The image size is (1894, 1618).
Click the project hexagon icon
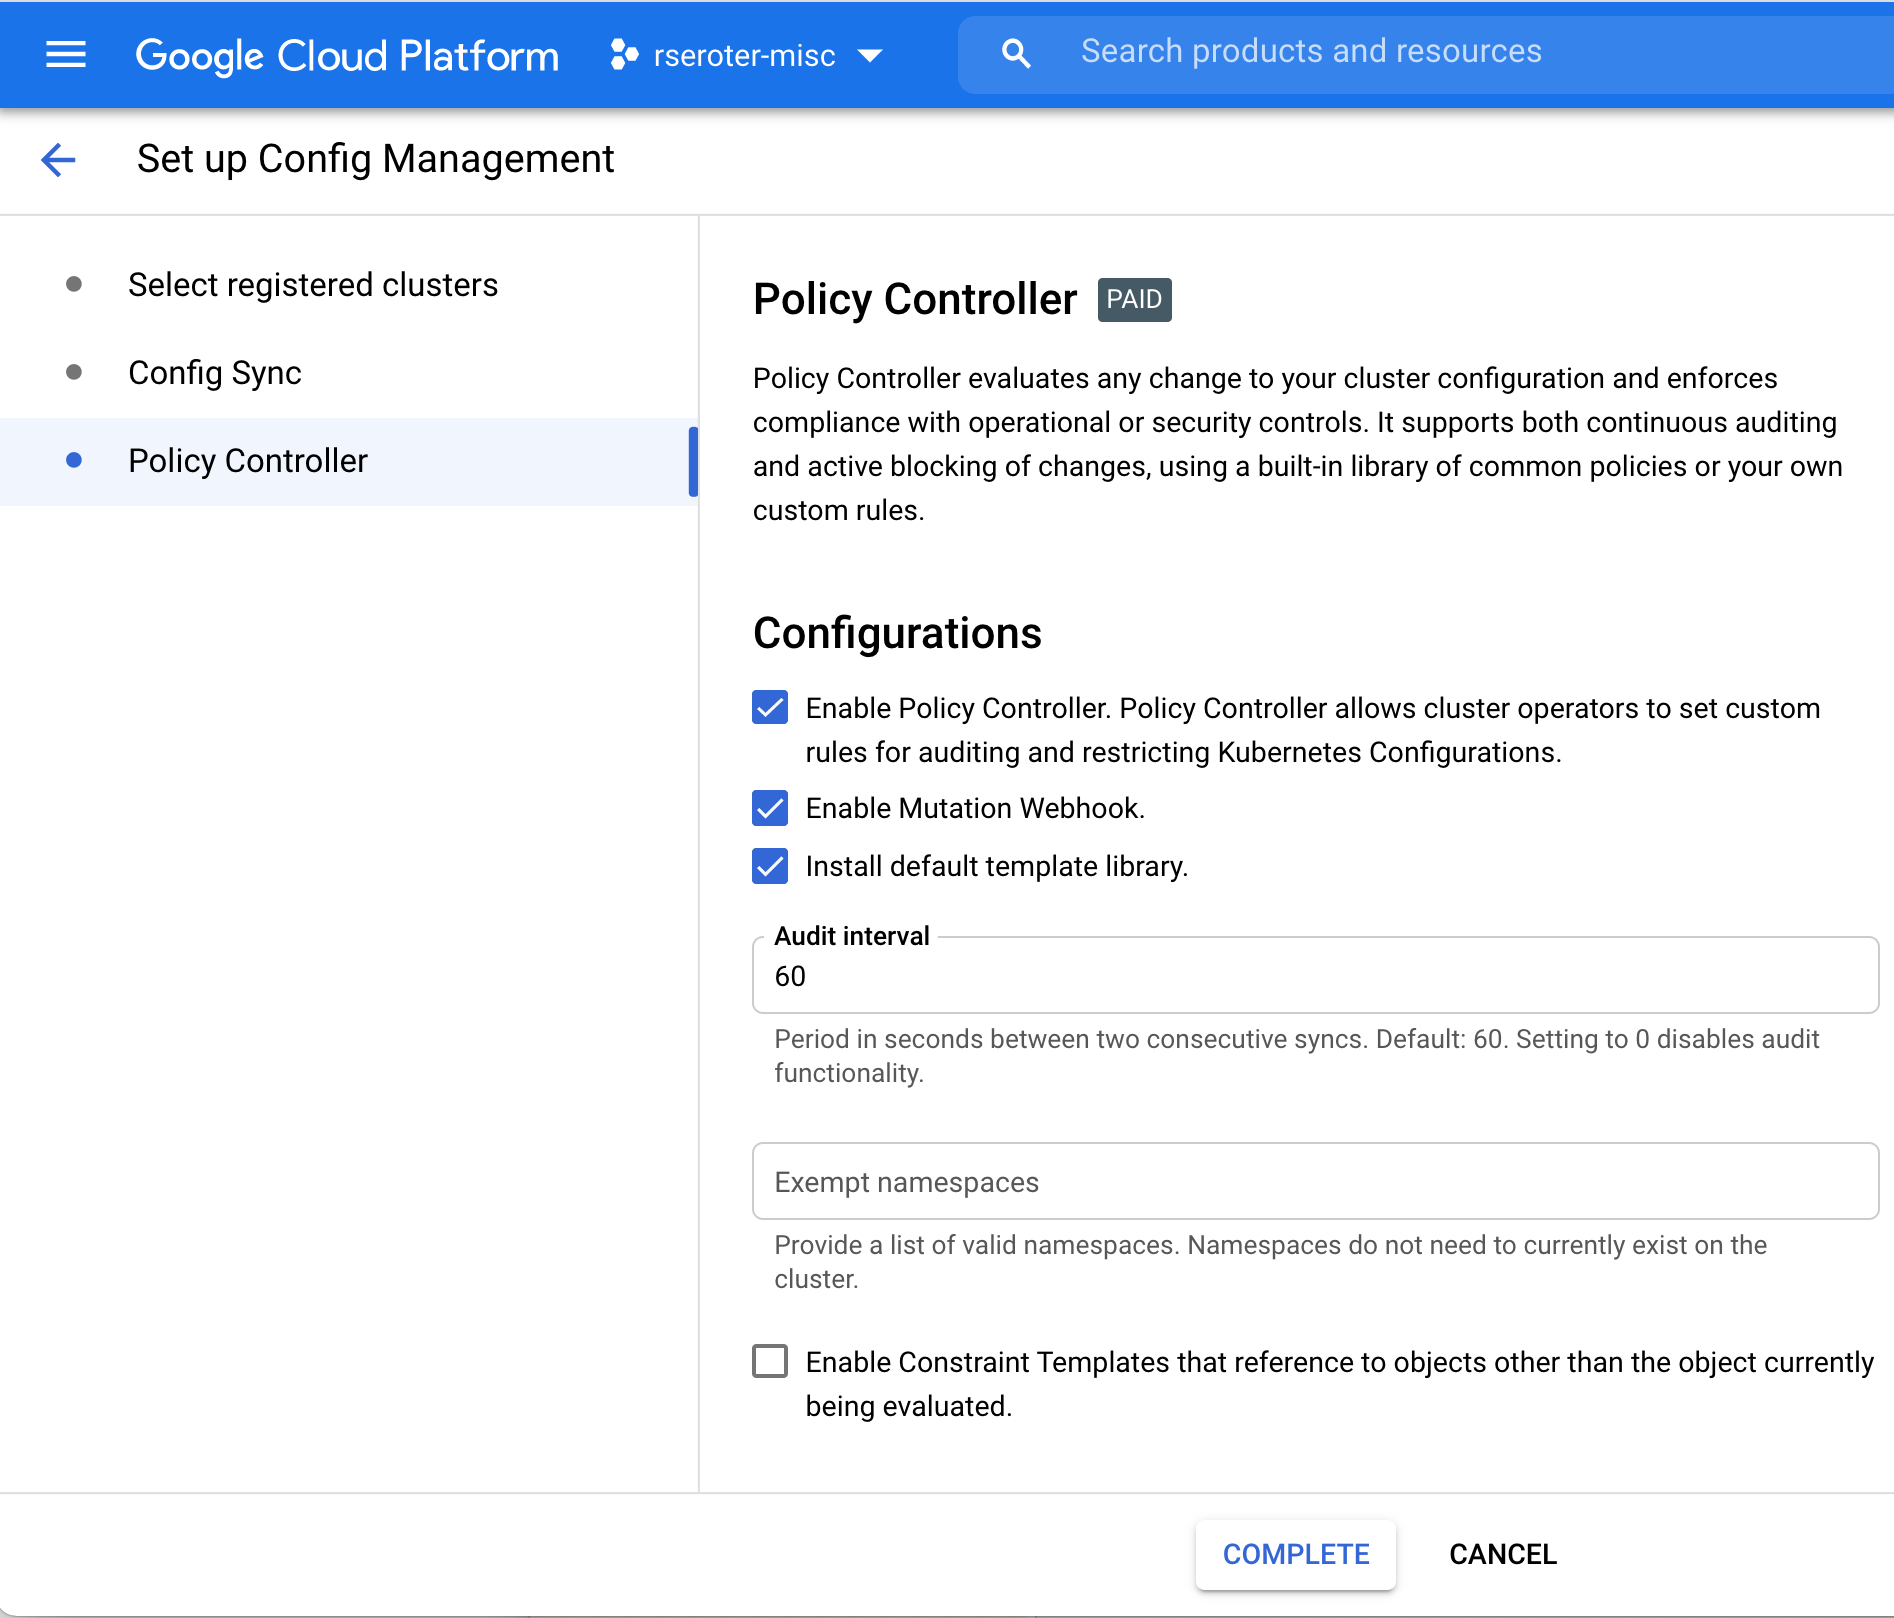pos(624,55)
